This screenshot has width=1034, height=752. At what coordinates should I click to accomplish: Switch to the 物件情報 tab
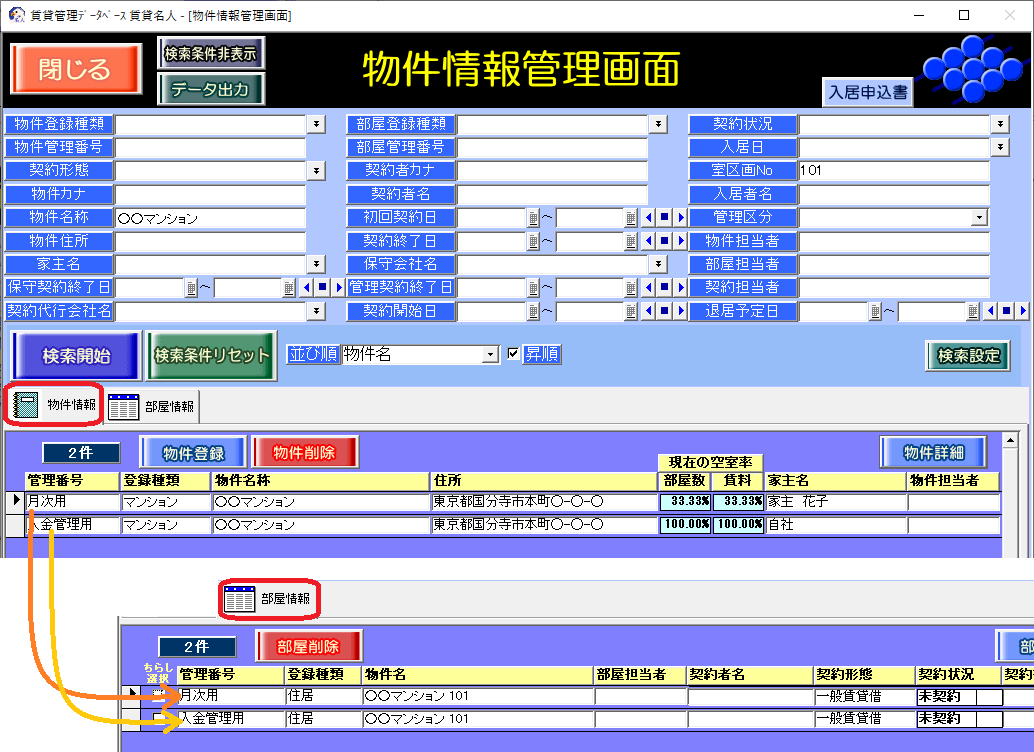point(56,404)
